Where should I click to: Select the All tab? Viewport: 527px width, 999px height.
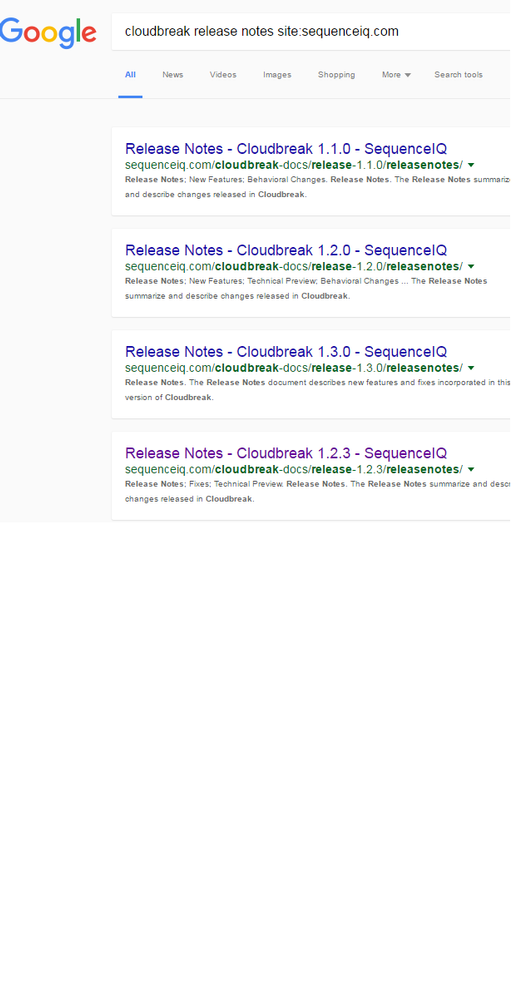pyautogui.click(x=130, y=75)
